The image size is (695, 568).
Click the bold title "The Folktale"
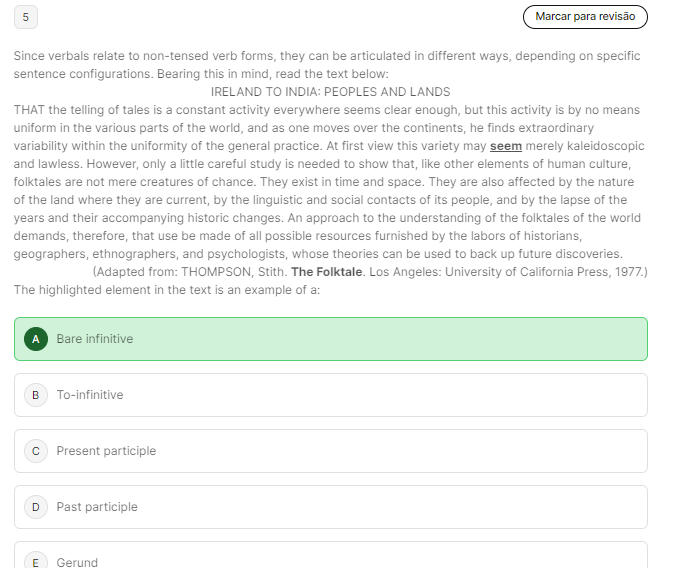(326, 272)
